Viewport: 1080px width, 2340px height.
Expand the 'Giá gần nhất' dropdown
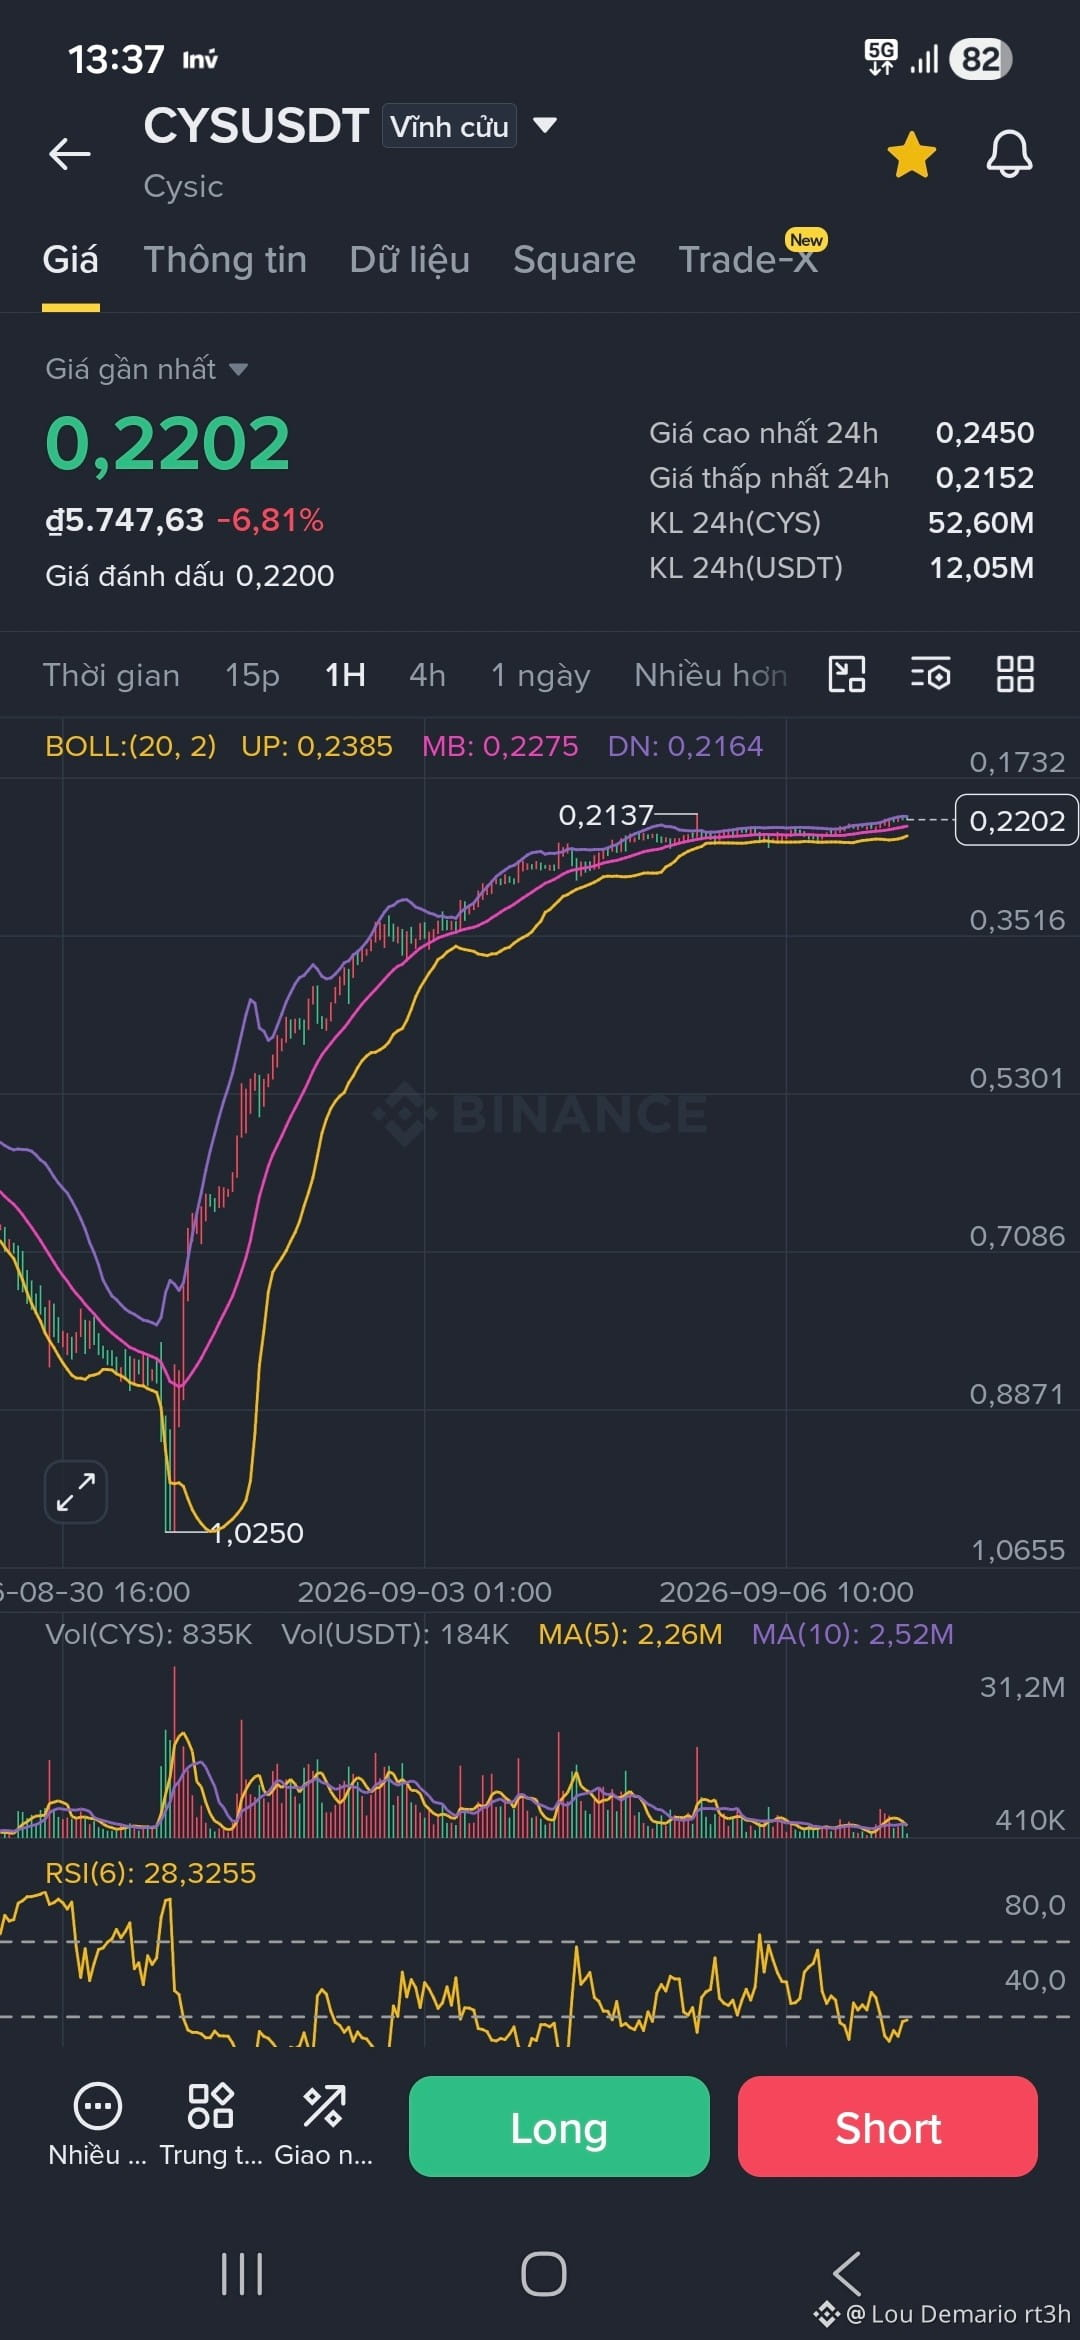146,369
